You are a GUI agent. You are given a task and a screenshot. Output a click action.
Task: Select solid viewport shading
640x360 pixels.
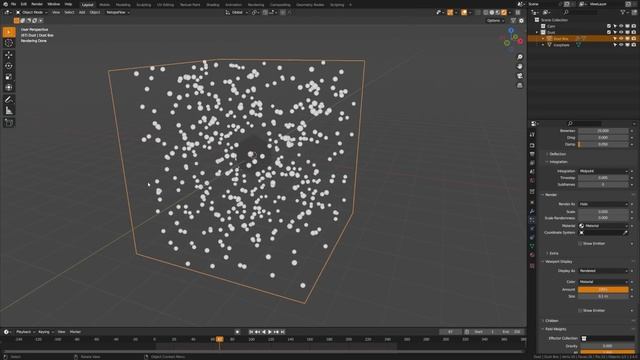pos(492,12)
